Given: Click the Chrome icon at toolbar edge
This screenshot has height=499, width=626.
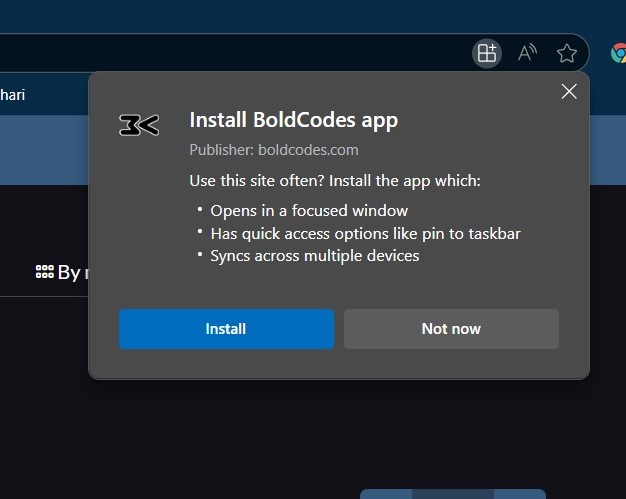Looking at the screenshot, I should 617,53.
